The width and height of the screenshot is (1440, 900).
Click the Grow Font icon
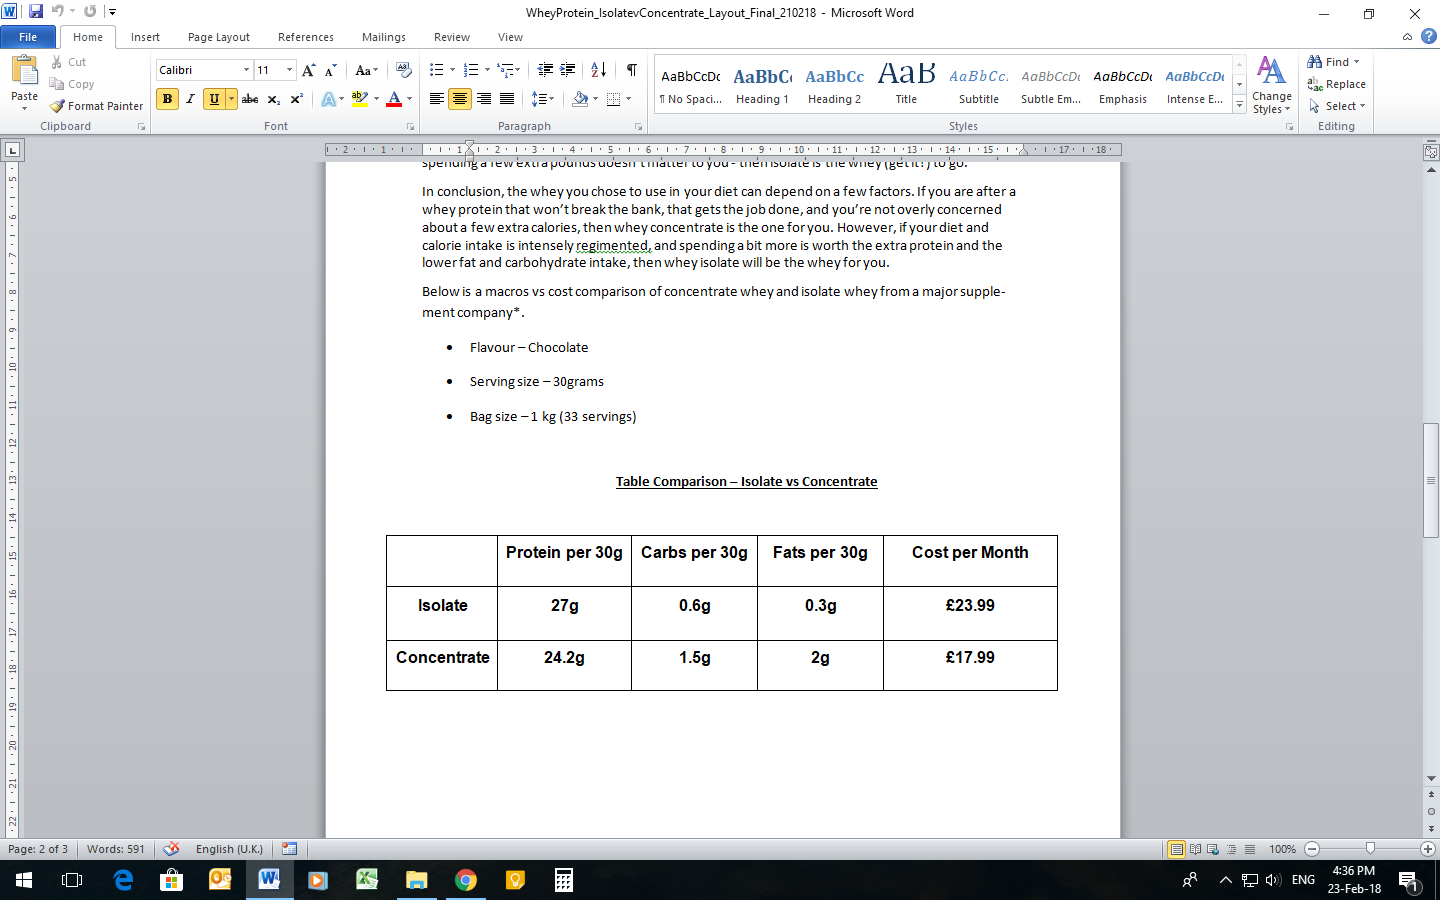[308, 70]
